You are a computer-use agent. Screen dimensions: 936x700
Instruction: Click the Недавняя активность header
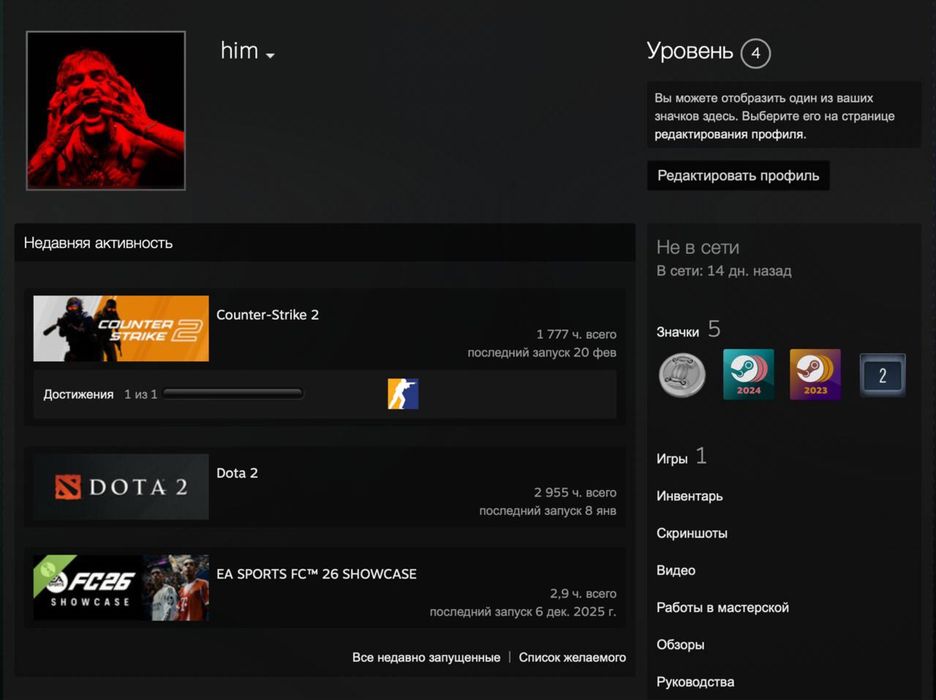(x=98, y=243)
